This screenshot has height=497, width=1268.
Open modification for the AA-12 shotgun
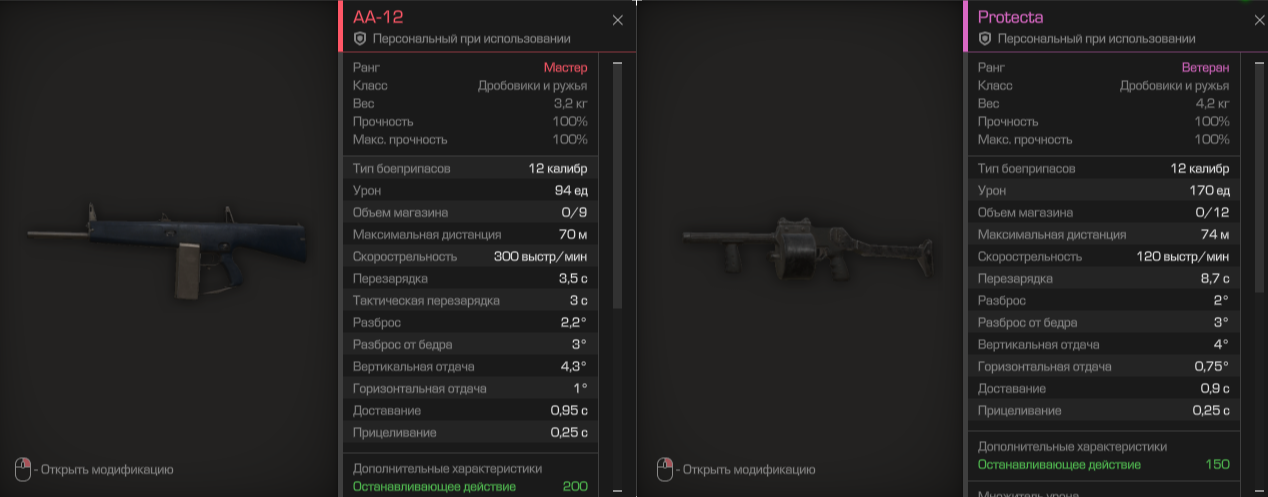pyautogui.click(x=108, y=470)
